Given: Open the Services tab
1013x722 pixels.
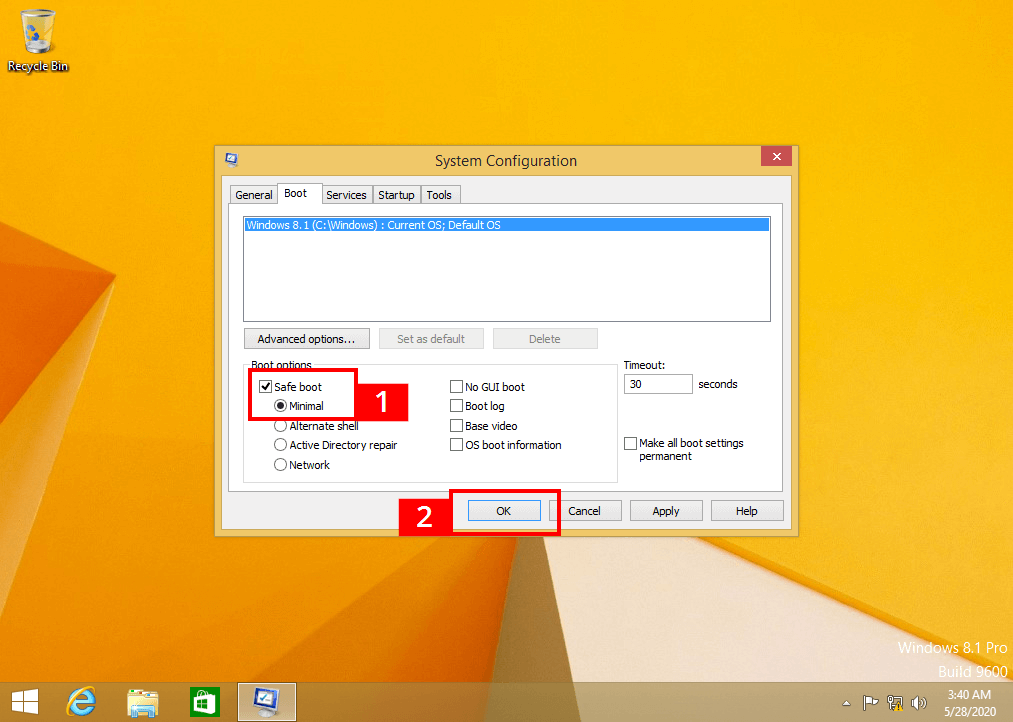Looking at the screenshot, I should click(346, 195).
